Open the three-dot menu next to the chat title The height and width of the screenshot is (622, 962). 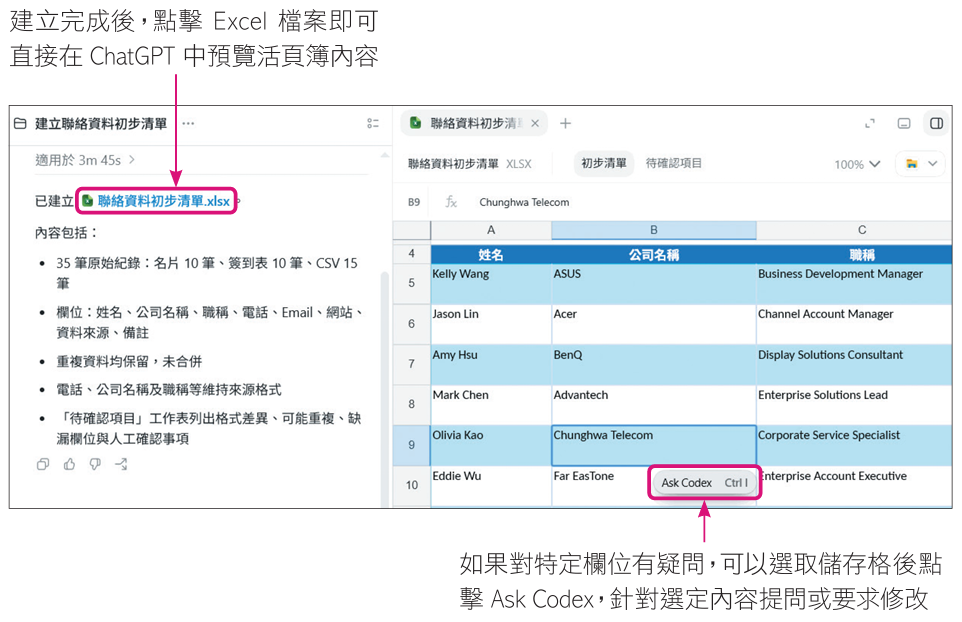pyautogui.click(x=188, y=123)
